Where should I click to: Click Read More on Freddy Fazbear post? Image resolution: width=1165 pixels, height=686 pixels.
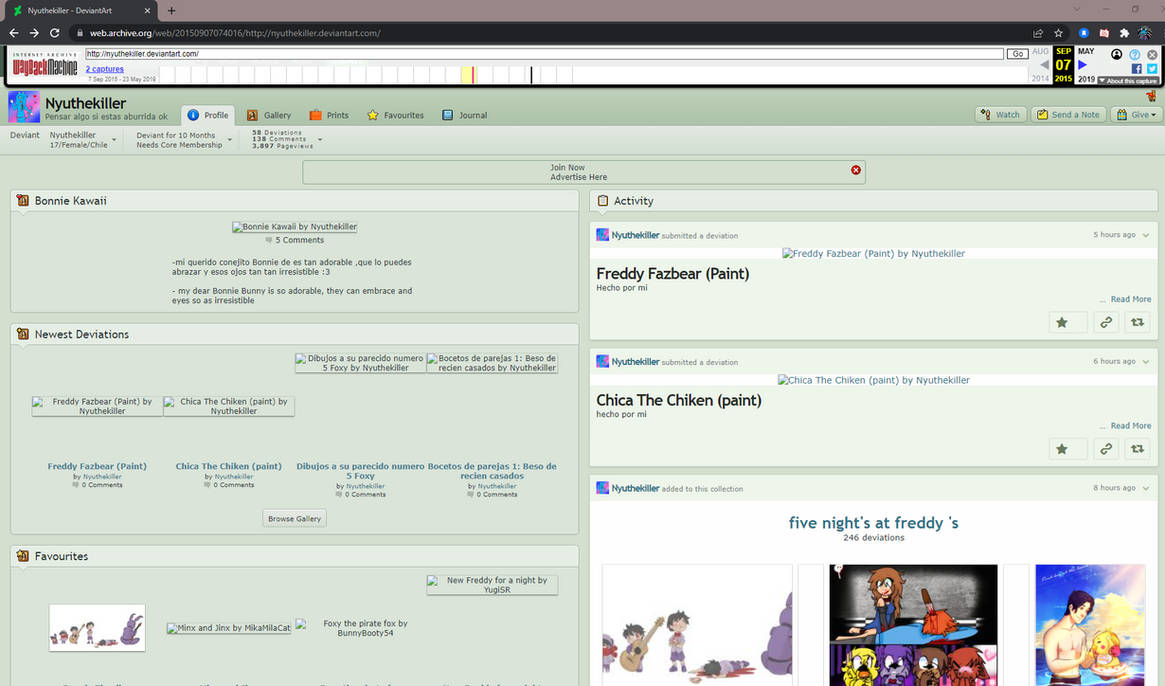pos(1130,299)
